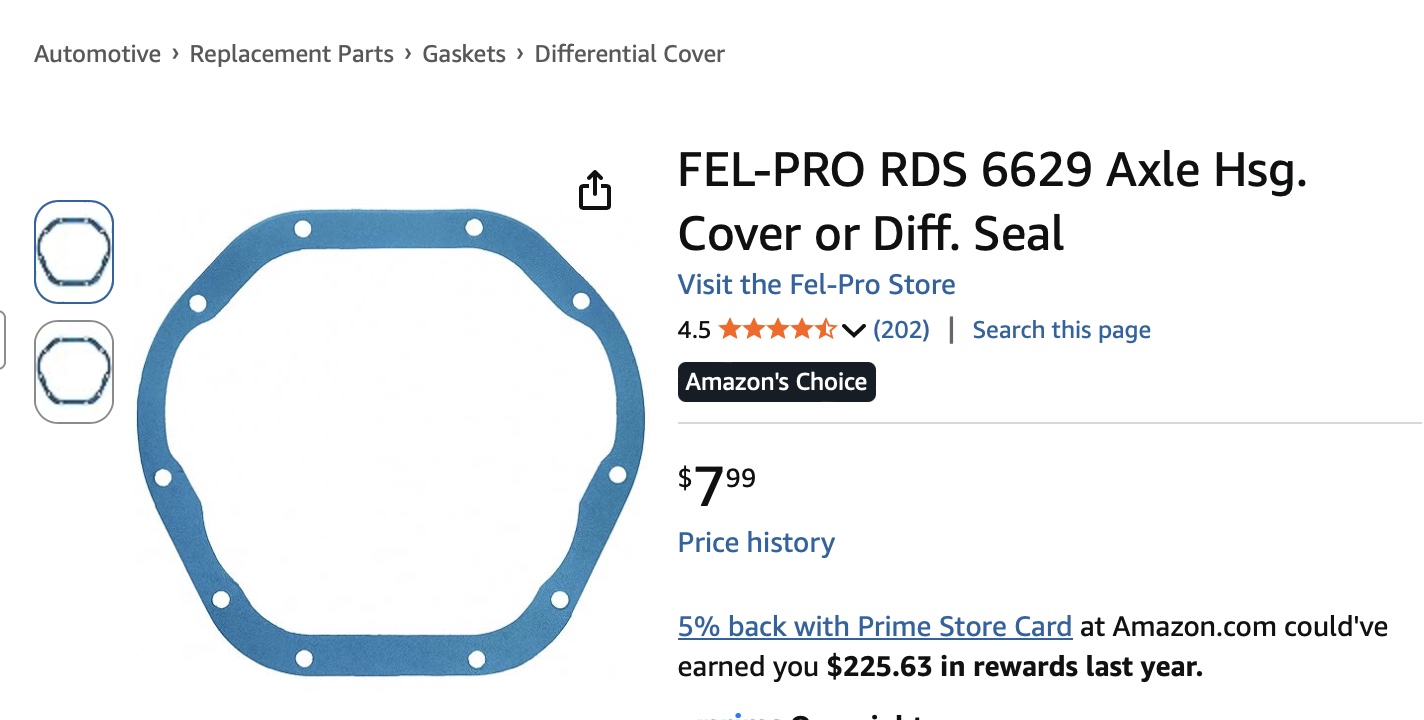The height and width of the screenshot is (720, 1424).
Task: Open the Replacement Parts breadcrumb
Action: [x=292, y=54]
